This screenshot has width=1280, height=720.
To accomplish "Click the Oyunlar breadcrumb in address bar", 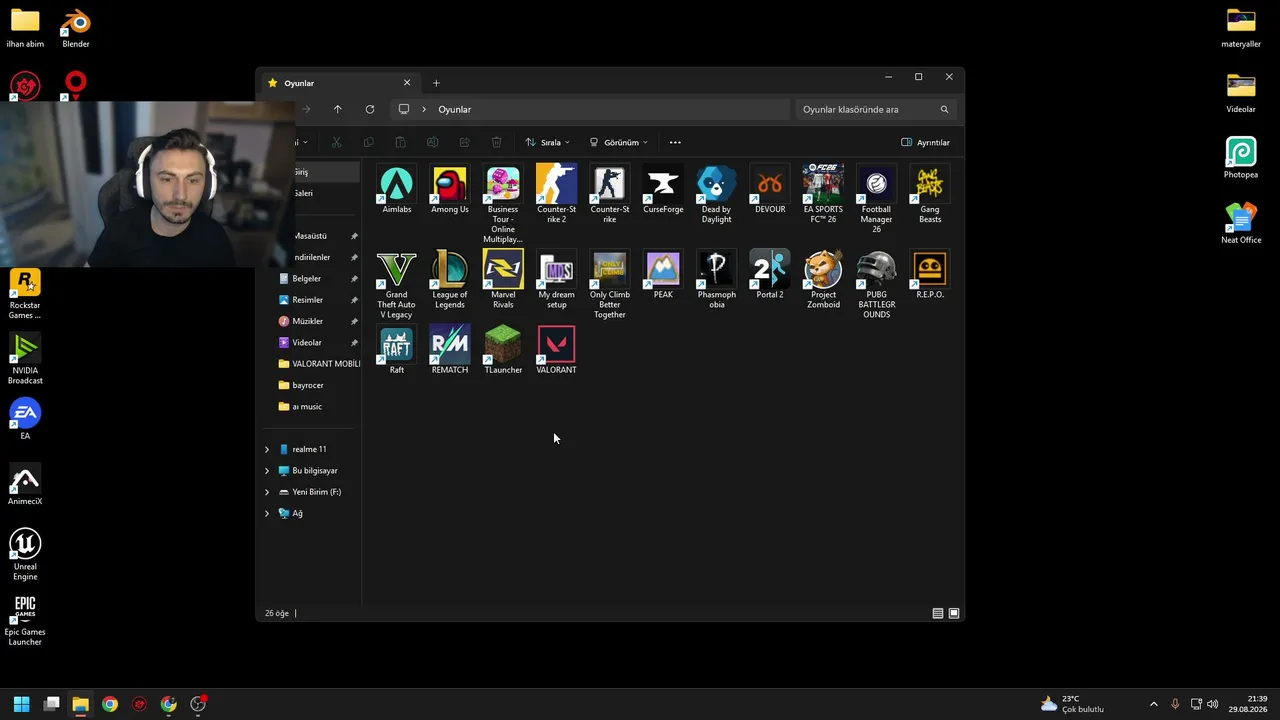I will (454, 109).
